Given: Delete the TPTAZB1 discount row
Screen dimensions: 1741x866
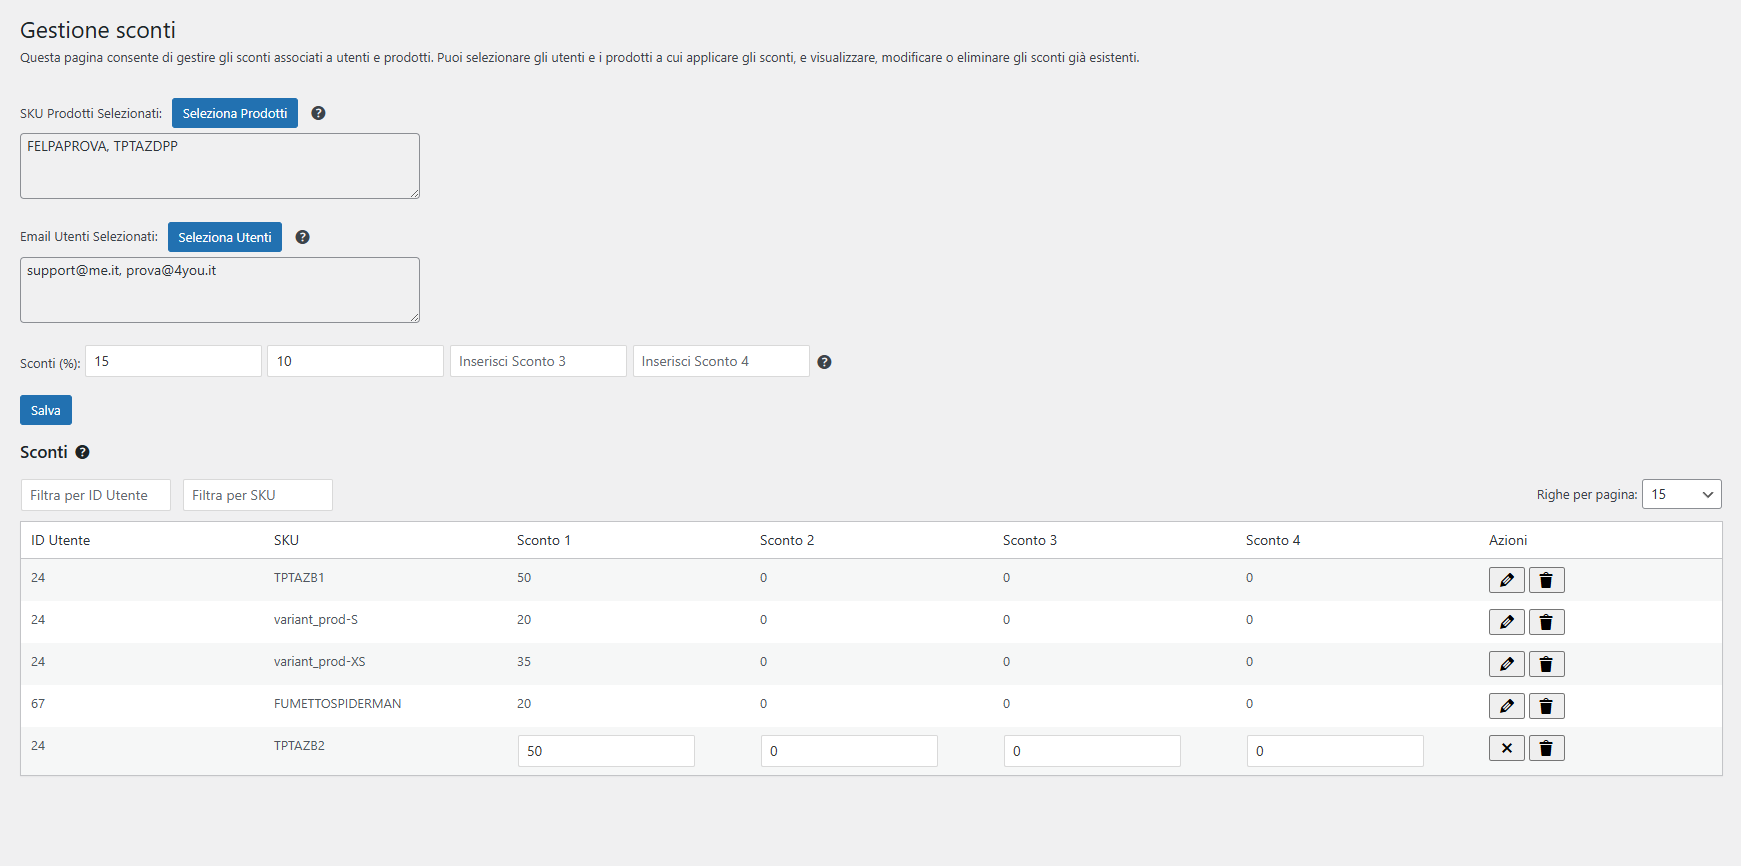Looking at the screenshot, I should click(x=1546, y=580).
